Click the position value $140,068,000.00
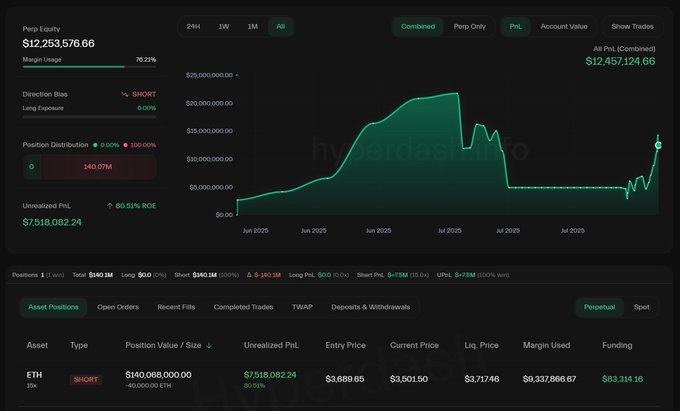This screenshot has width=680, height=411. (x=158, y=375)
